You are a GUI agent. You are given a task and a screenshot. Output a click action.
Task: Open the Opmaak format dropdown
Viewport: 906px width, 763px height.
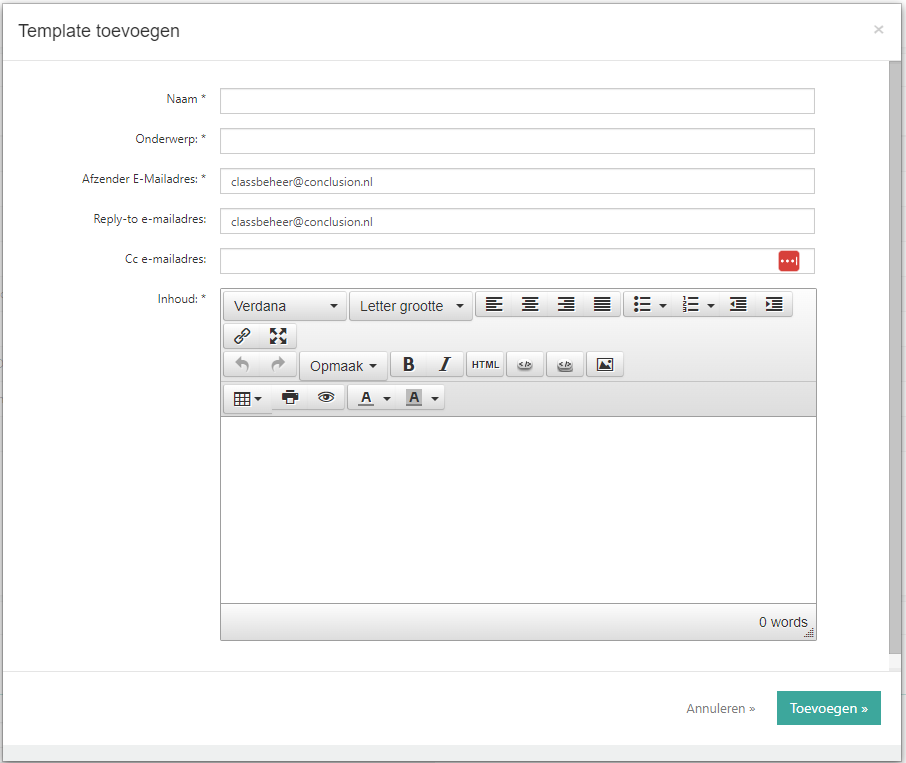click(343, 366)
